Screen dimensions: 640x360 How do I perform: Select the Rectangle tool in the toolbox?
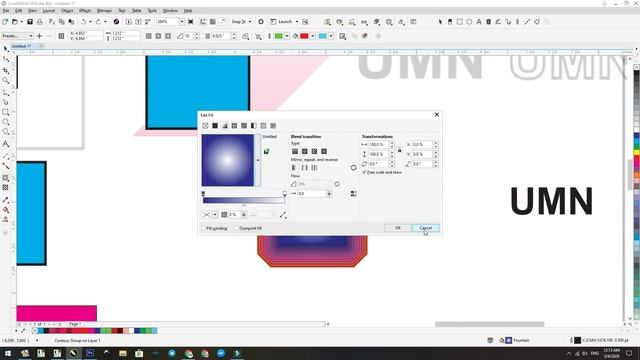point(6,112)
